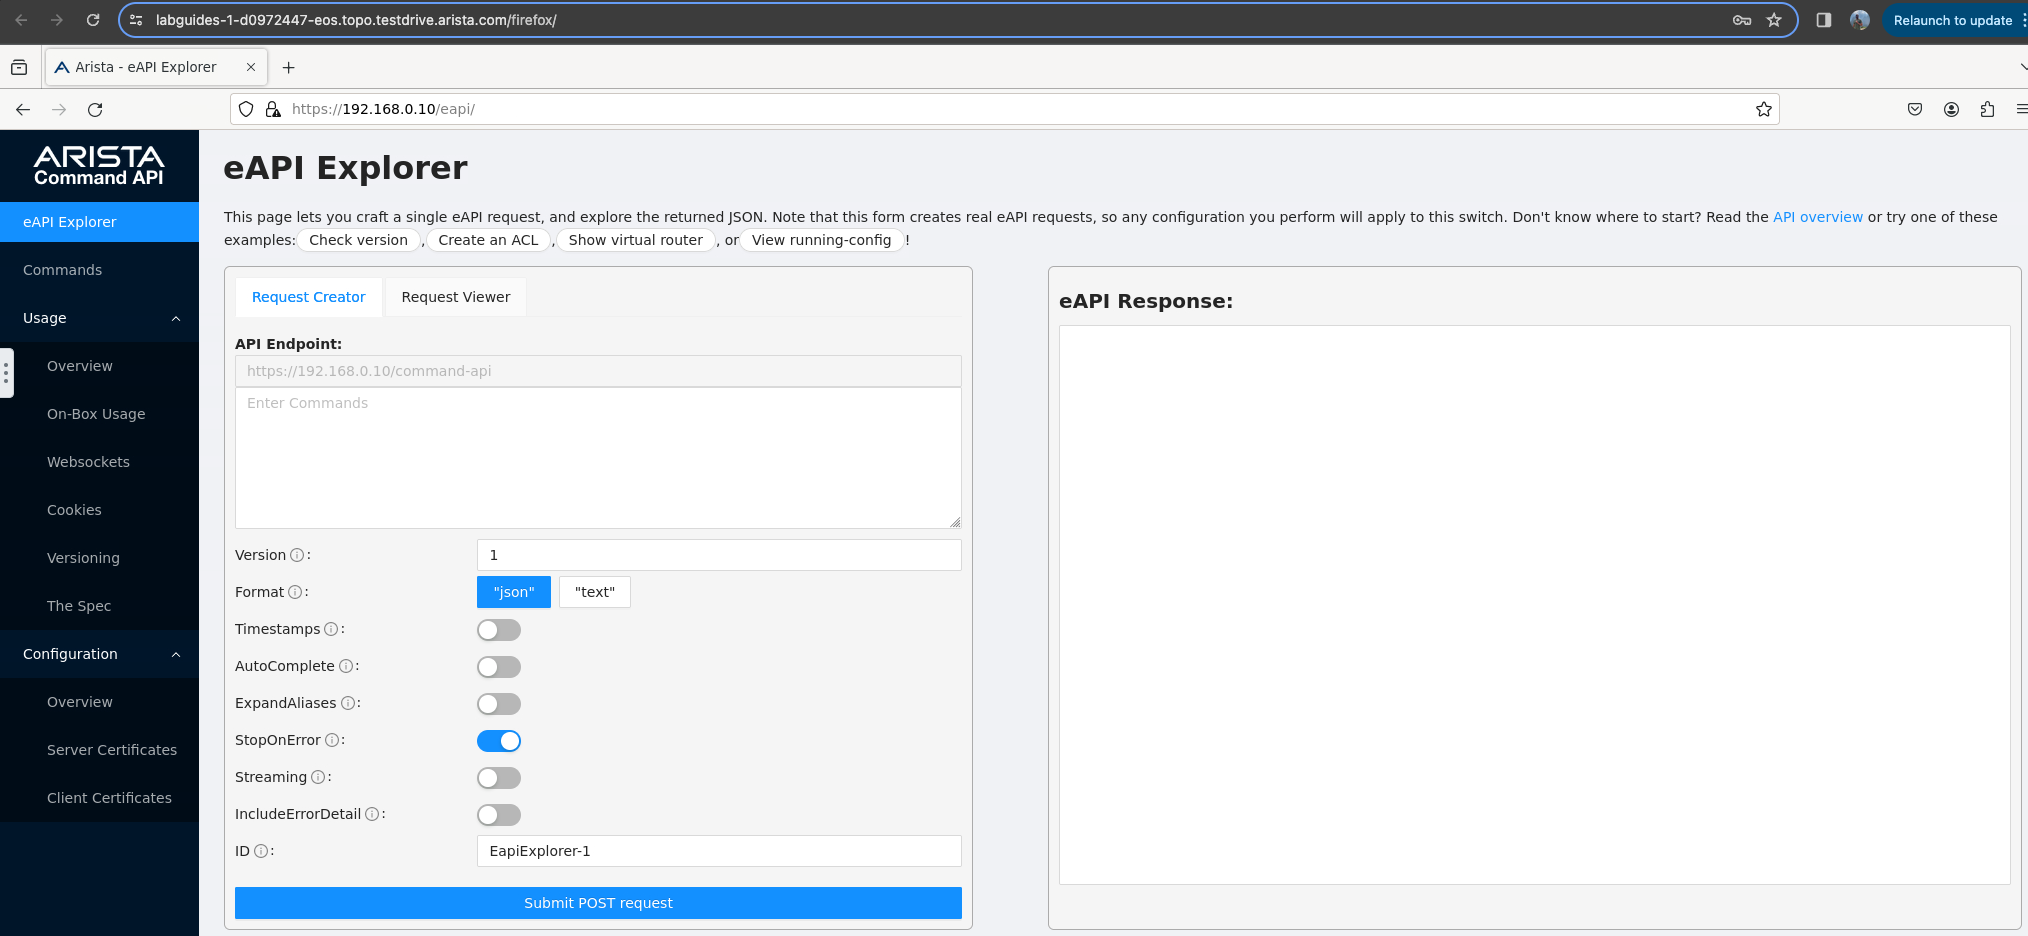Image resolution: width=2028 pixels, height=936 pixels.
Task: Open the Firefox account icon
Action: click(1951, 109)
